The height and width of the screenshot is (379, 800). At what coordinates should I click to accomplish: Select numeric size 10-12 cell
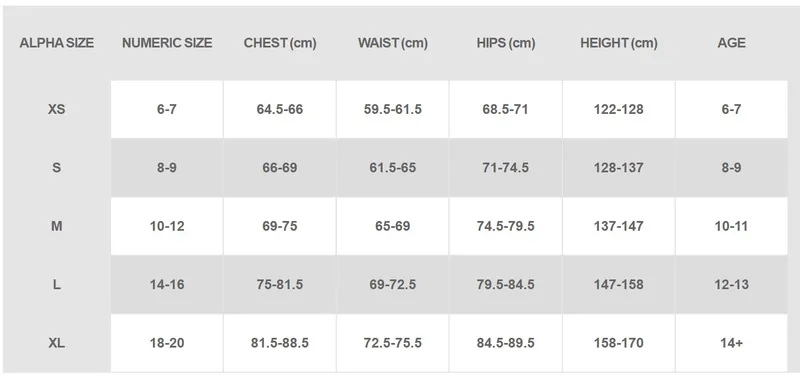click(x=167, y=226)
